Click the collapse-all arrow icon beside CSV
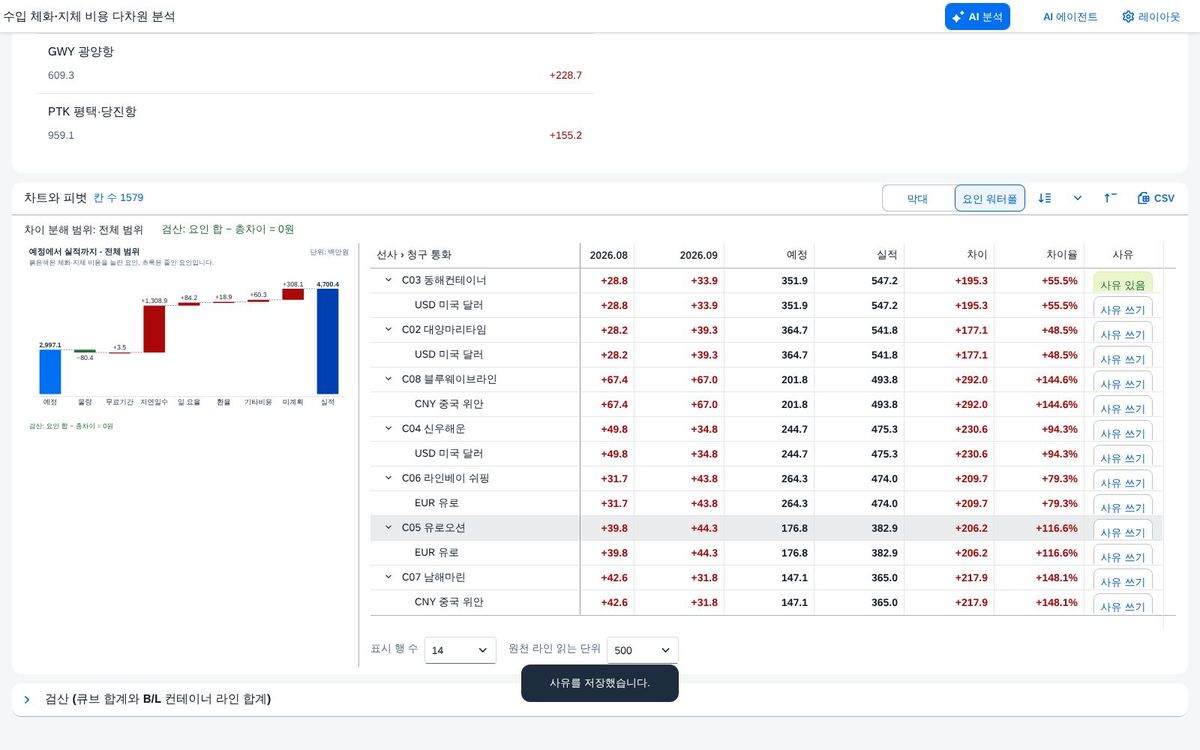This screenshot has height=750, width=1200. click(x=1111, y=198)
